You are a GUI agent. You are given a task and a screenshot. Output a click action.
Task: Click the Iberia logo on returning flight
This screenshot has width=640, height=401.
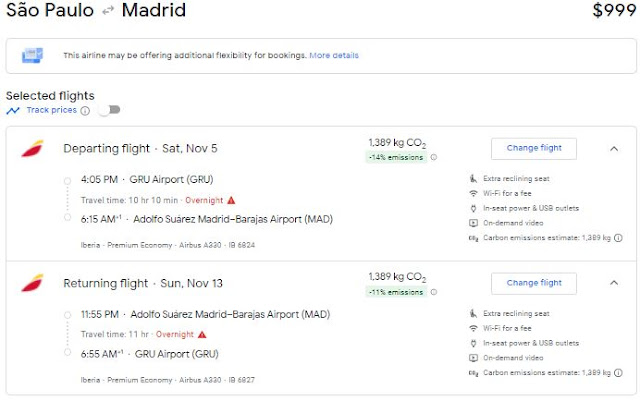click(32, 283)
